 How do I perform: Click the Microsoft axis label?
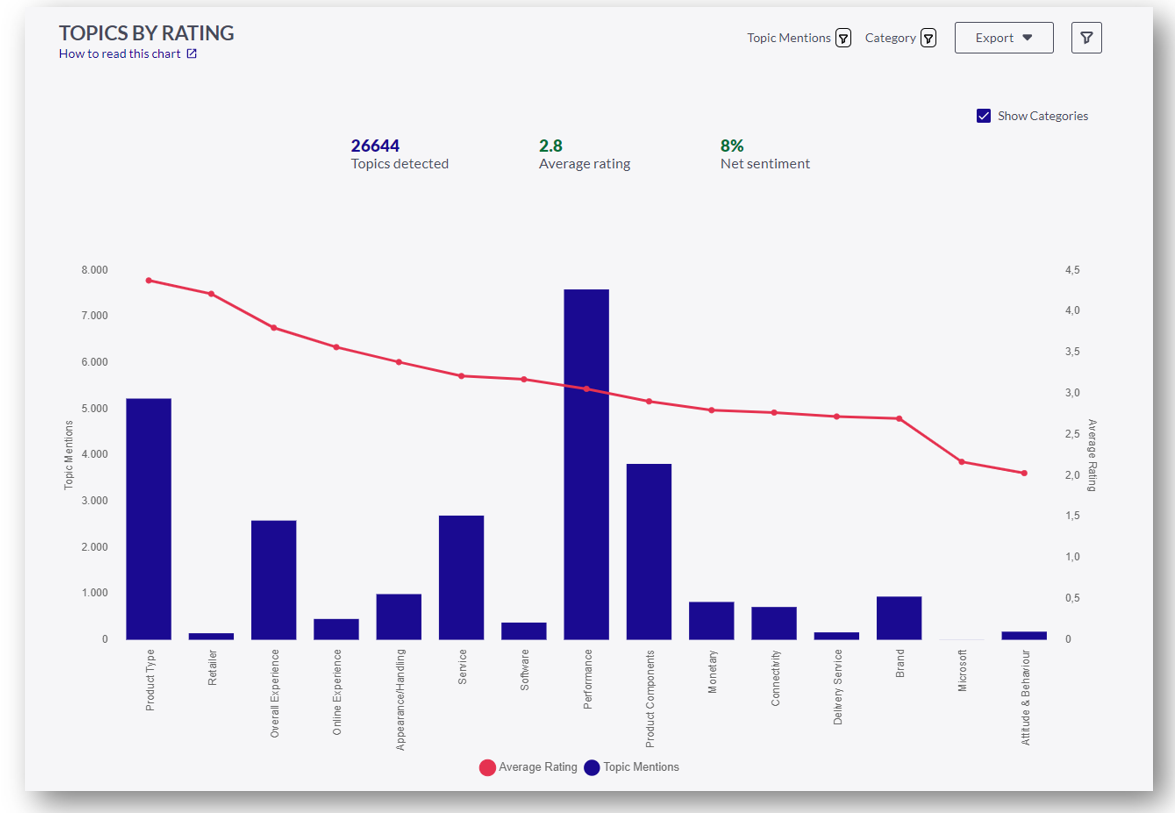(962, 668)
